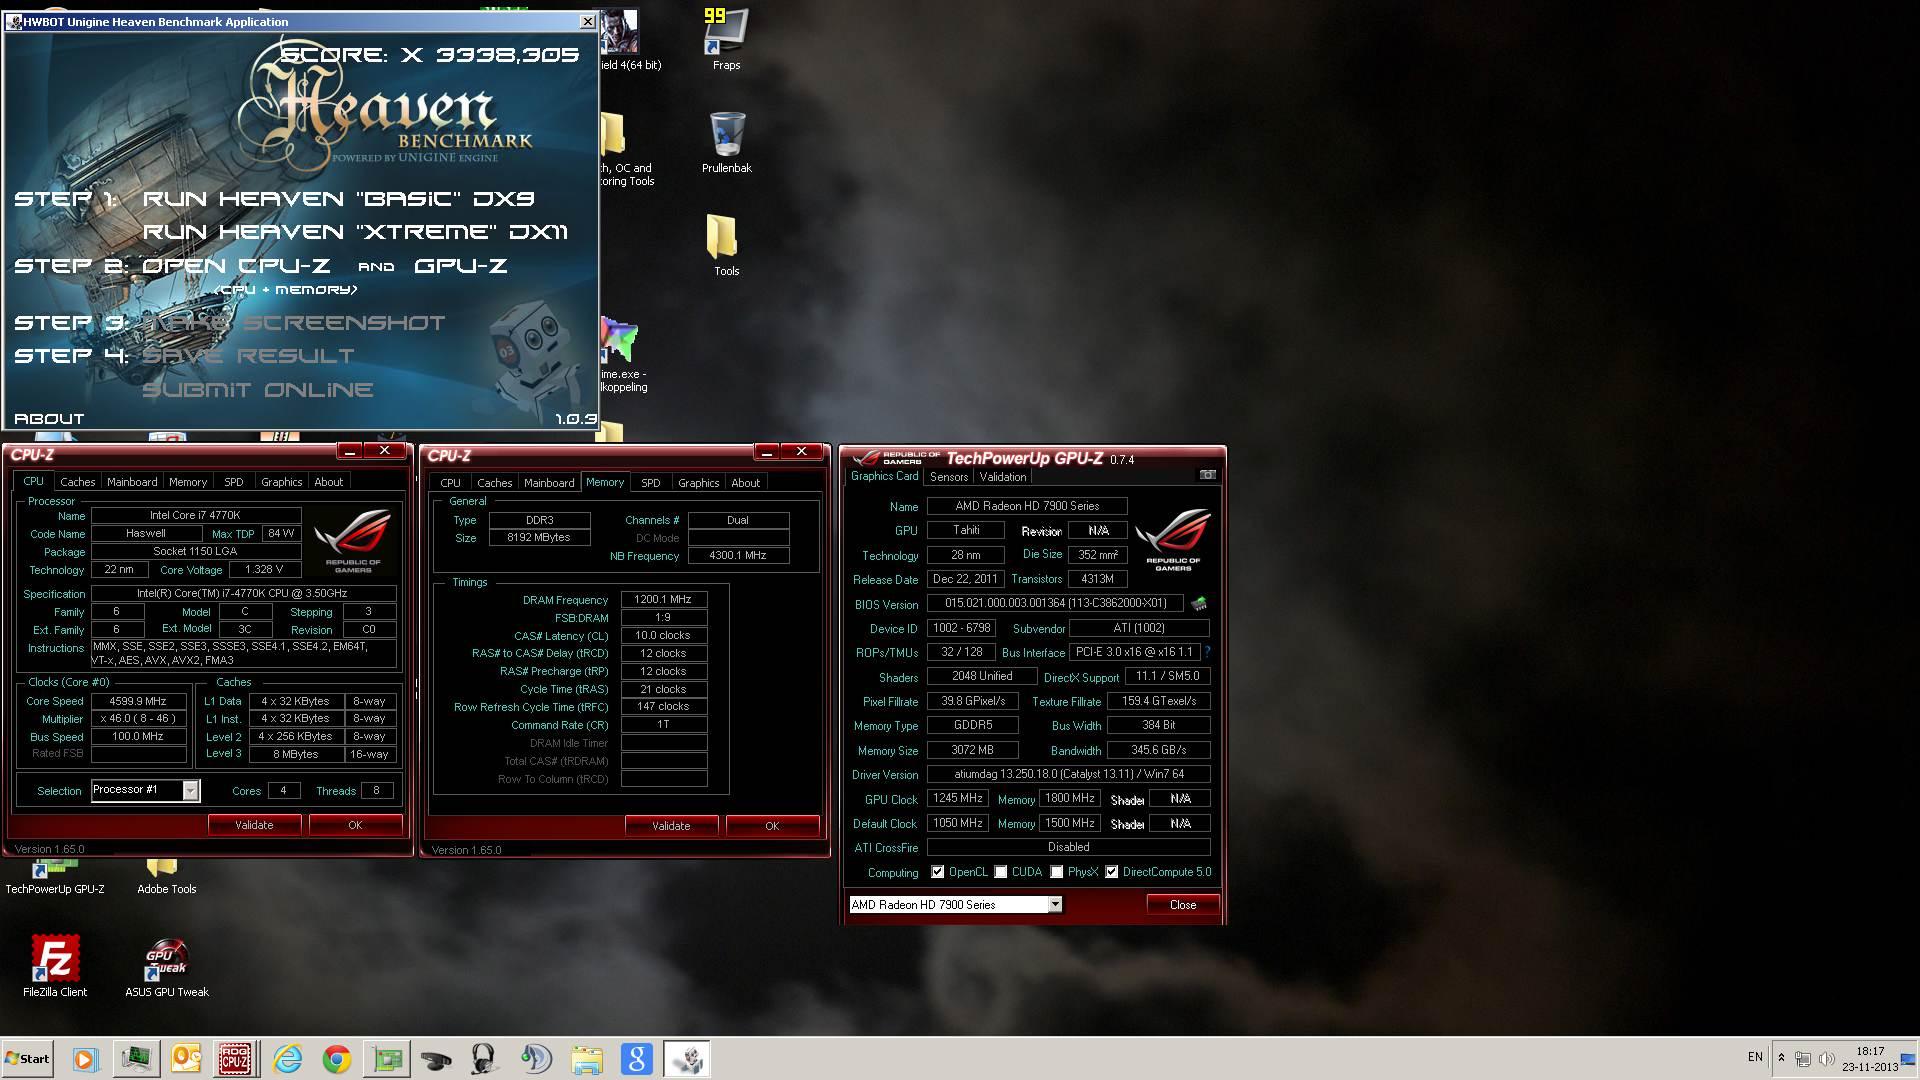Click the volume speaker tray icon
Image resolution: width=1920 pixels, height=1080 pixels.
(1826, 1058)
